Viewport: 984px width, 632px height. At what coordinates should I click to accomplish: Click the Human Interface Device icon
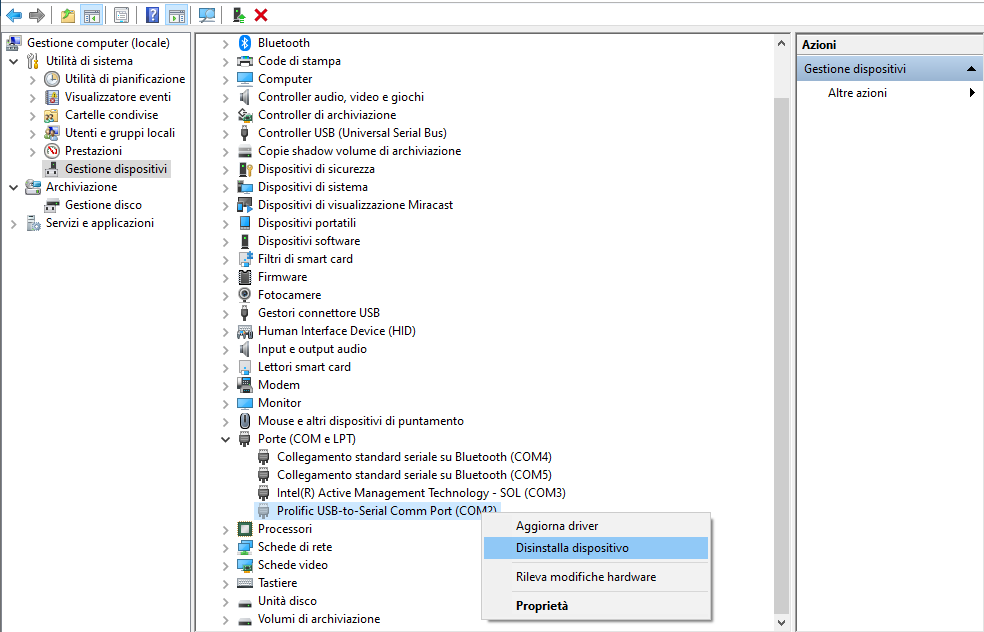pos(245,331)
